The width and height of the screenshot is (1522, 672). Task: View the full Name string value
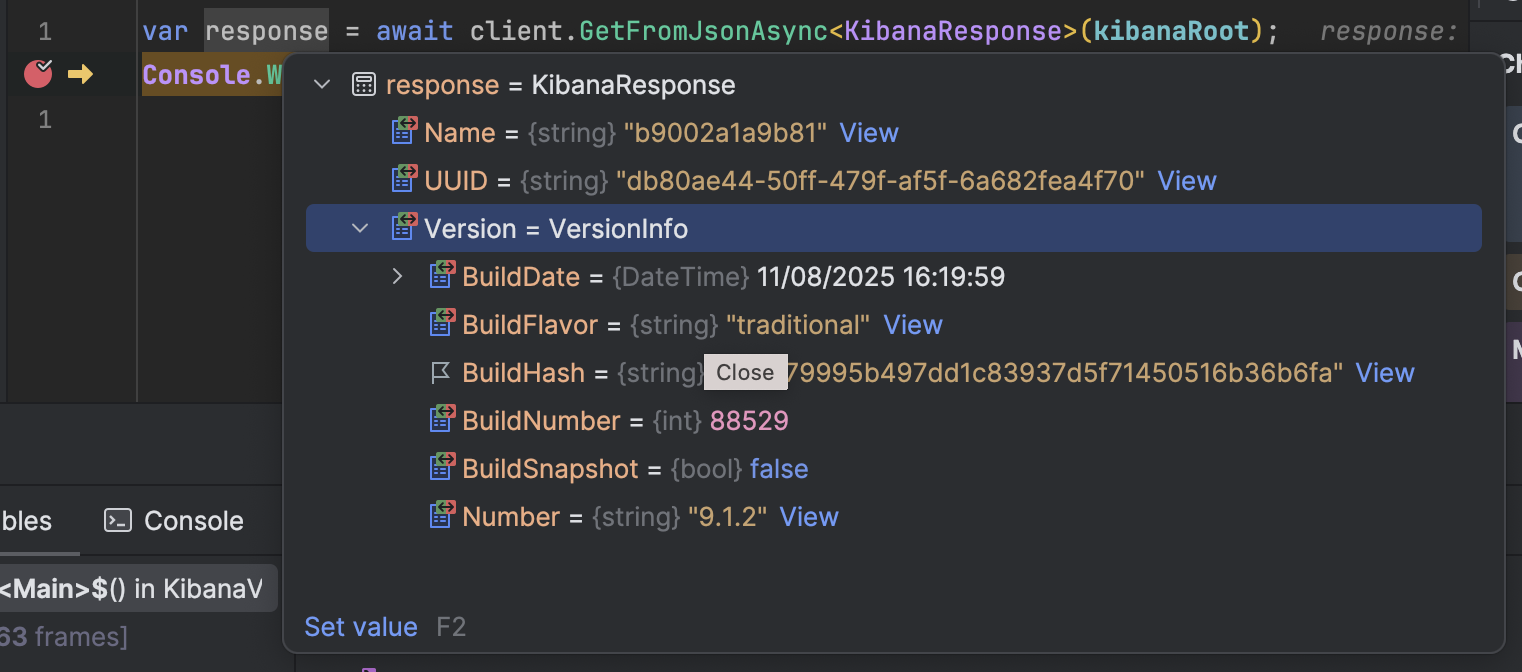pos(868,131)
